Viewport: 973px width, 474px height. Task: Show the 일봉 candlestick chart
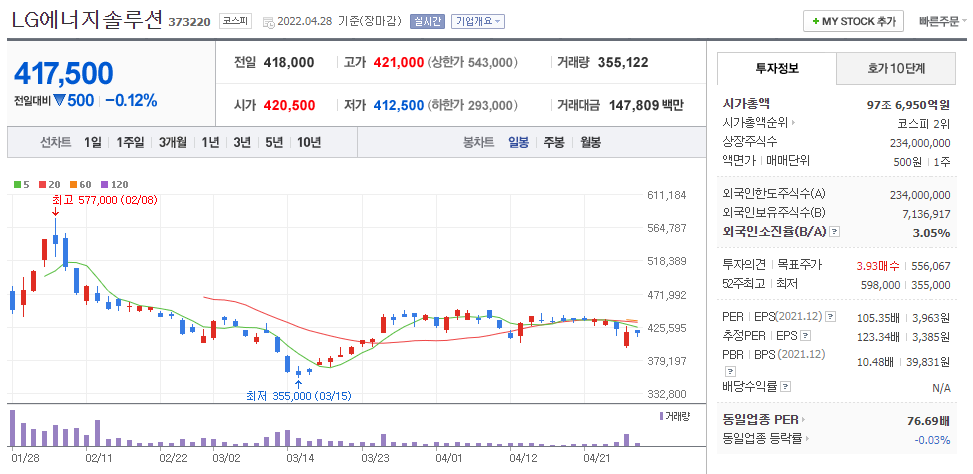(518, 142)
